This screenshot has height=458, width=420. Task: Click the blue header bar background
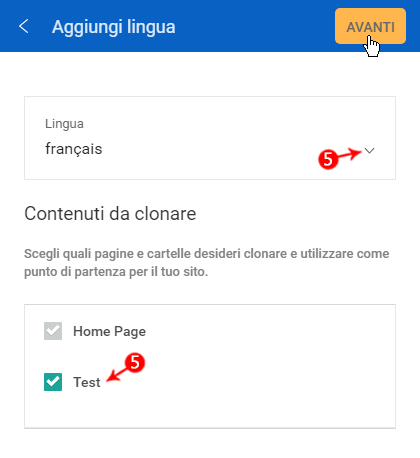pos(253,26)
